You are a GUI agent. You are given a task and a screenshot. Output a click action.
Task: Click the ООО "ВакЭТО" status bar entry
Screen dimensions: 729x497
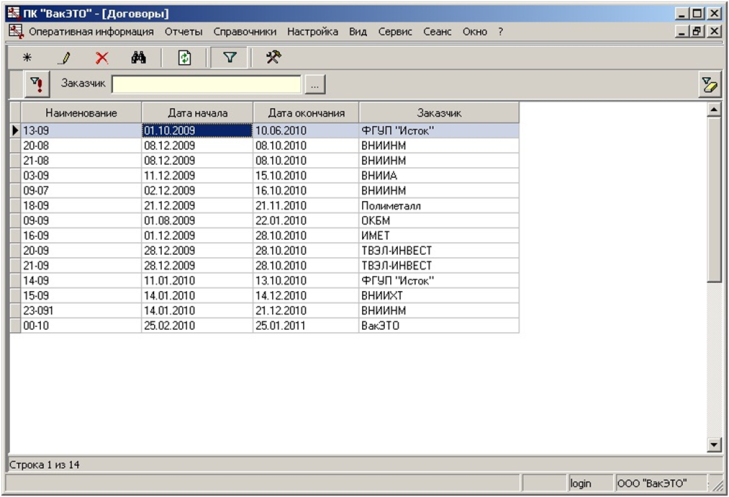pos(661,484)
